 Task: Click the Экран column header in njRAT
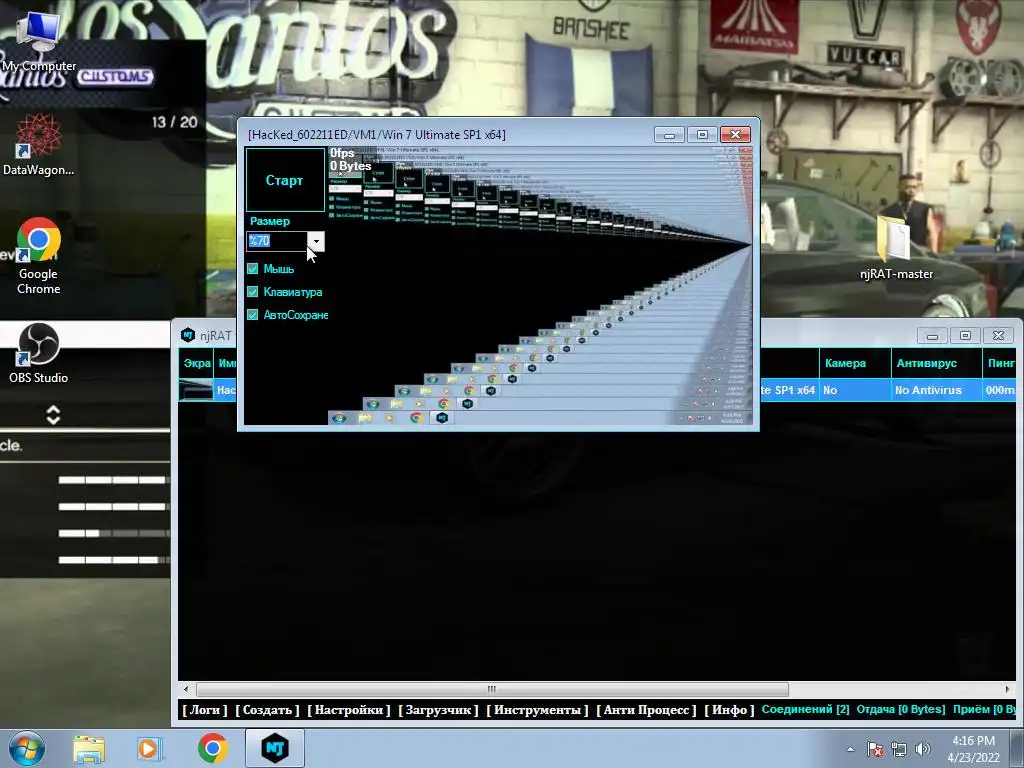coord(196,363)
